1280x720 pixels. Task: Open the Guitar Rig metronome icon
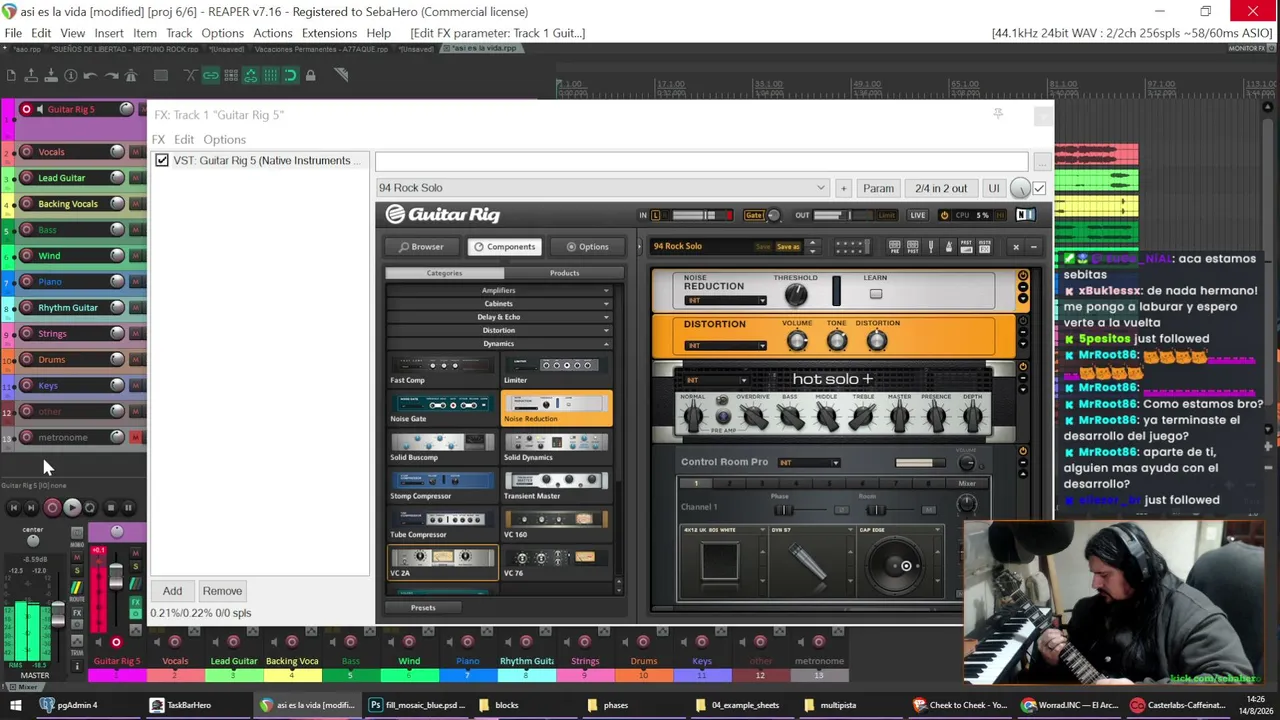[x=949, y=246]
